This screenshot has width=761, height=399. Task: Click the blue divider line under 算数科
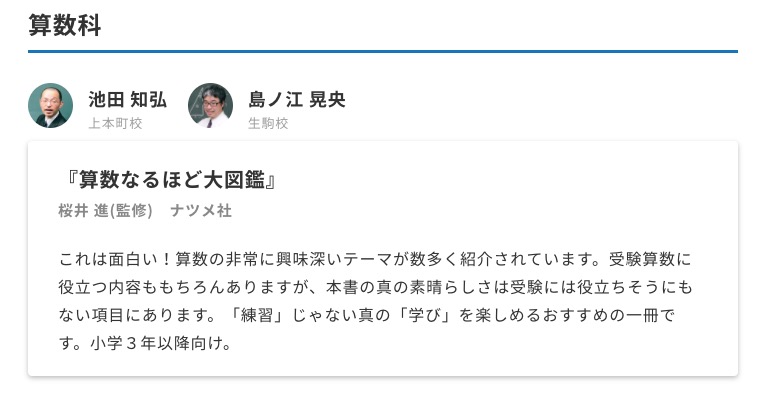pyautogui.click(x=383, y=51)
